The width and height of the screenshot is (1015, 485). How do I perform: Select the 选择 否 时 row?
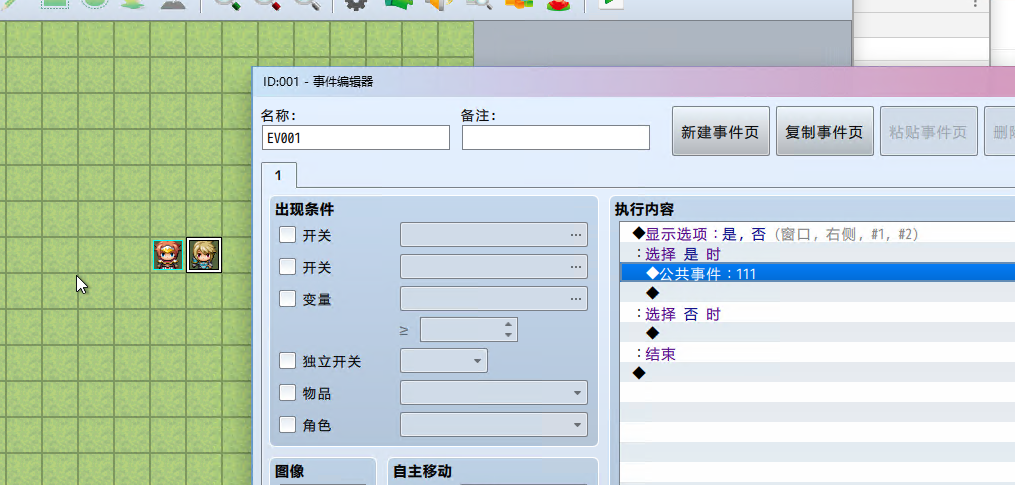817,314
